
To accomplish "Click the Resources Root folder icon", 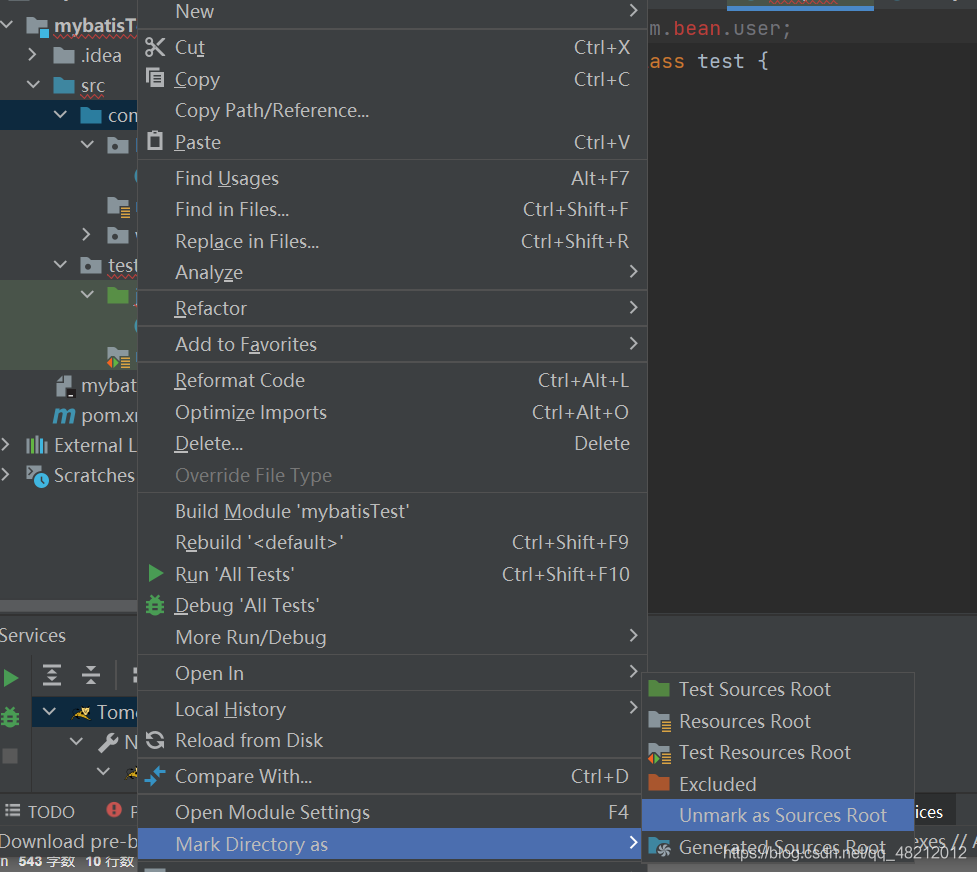I will tap(659, 721).
